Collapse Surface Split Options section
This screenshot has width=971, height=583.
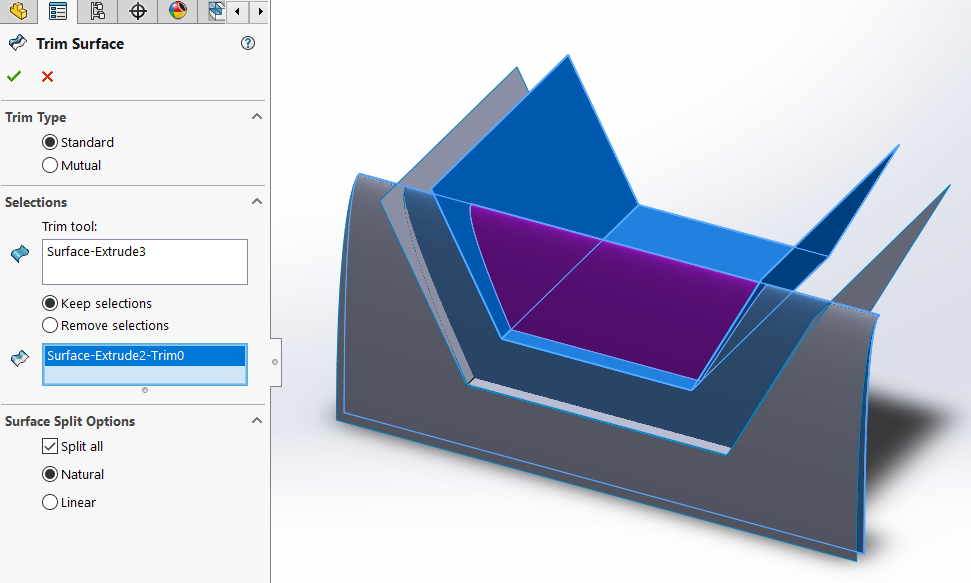pos(257,420)
